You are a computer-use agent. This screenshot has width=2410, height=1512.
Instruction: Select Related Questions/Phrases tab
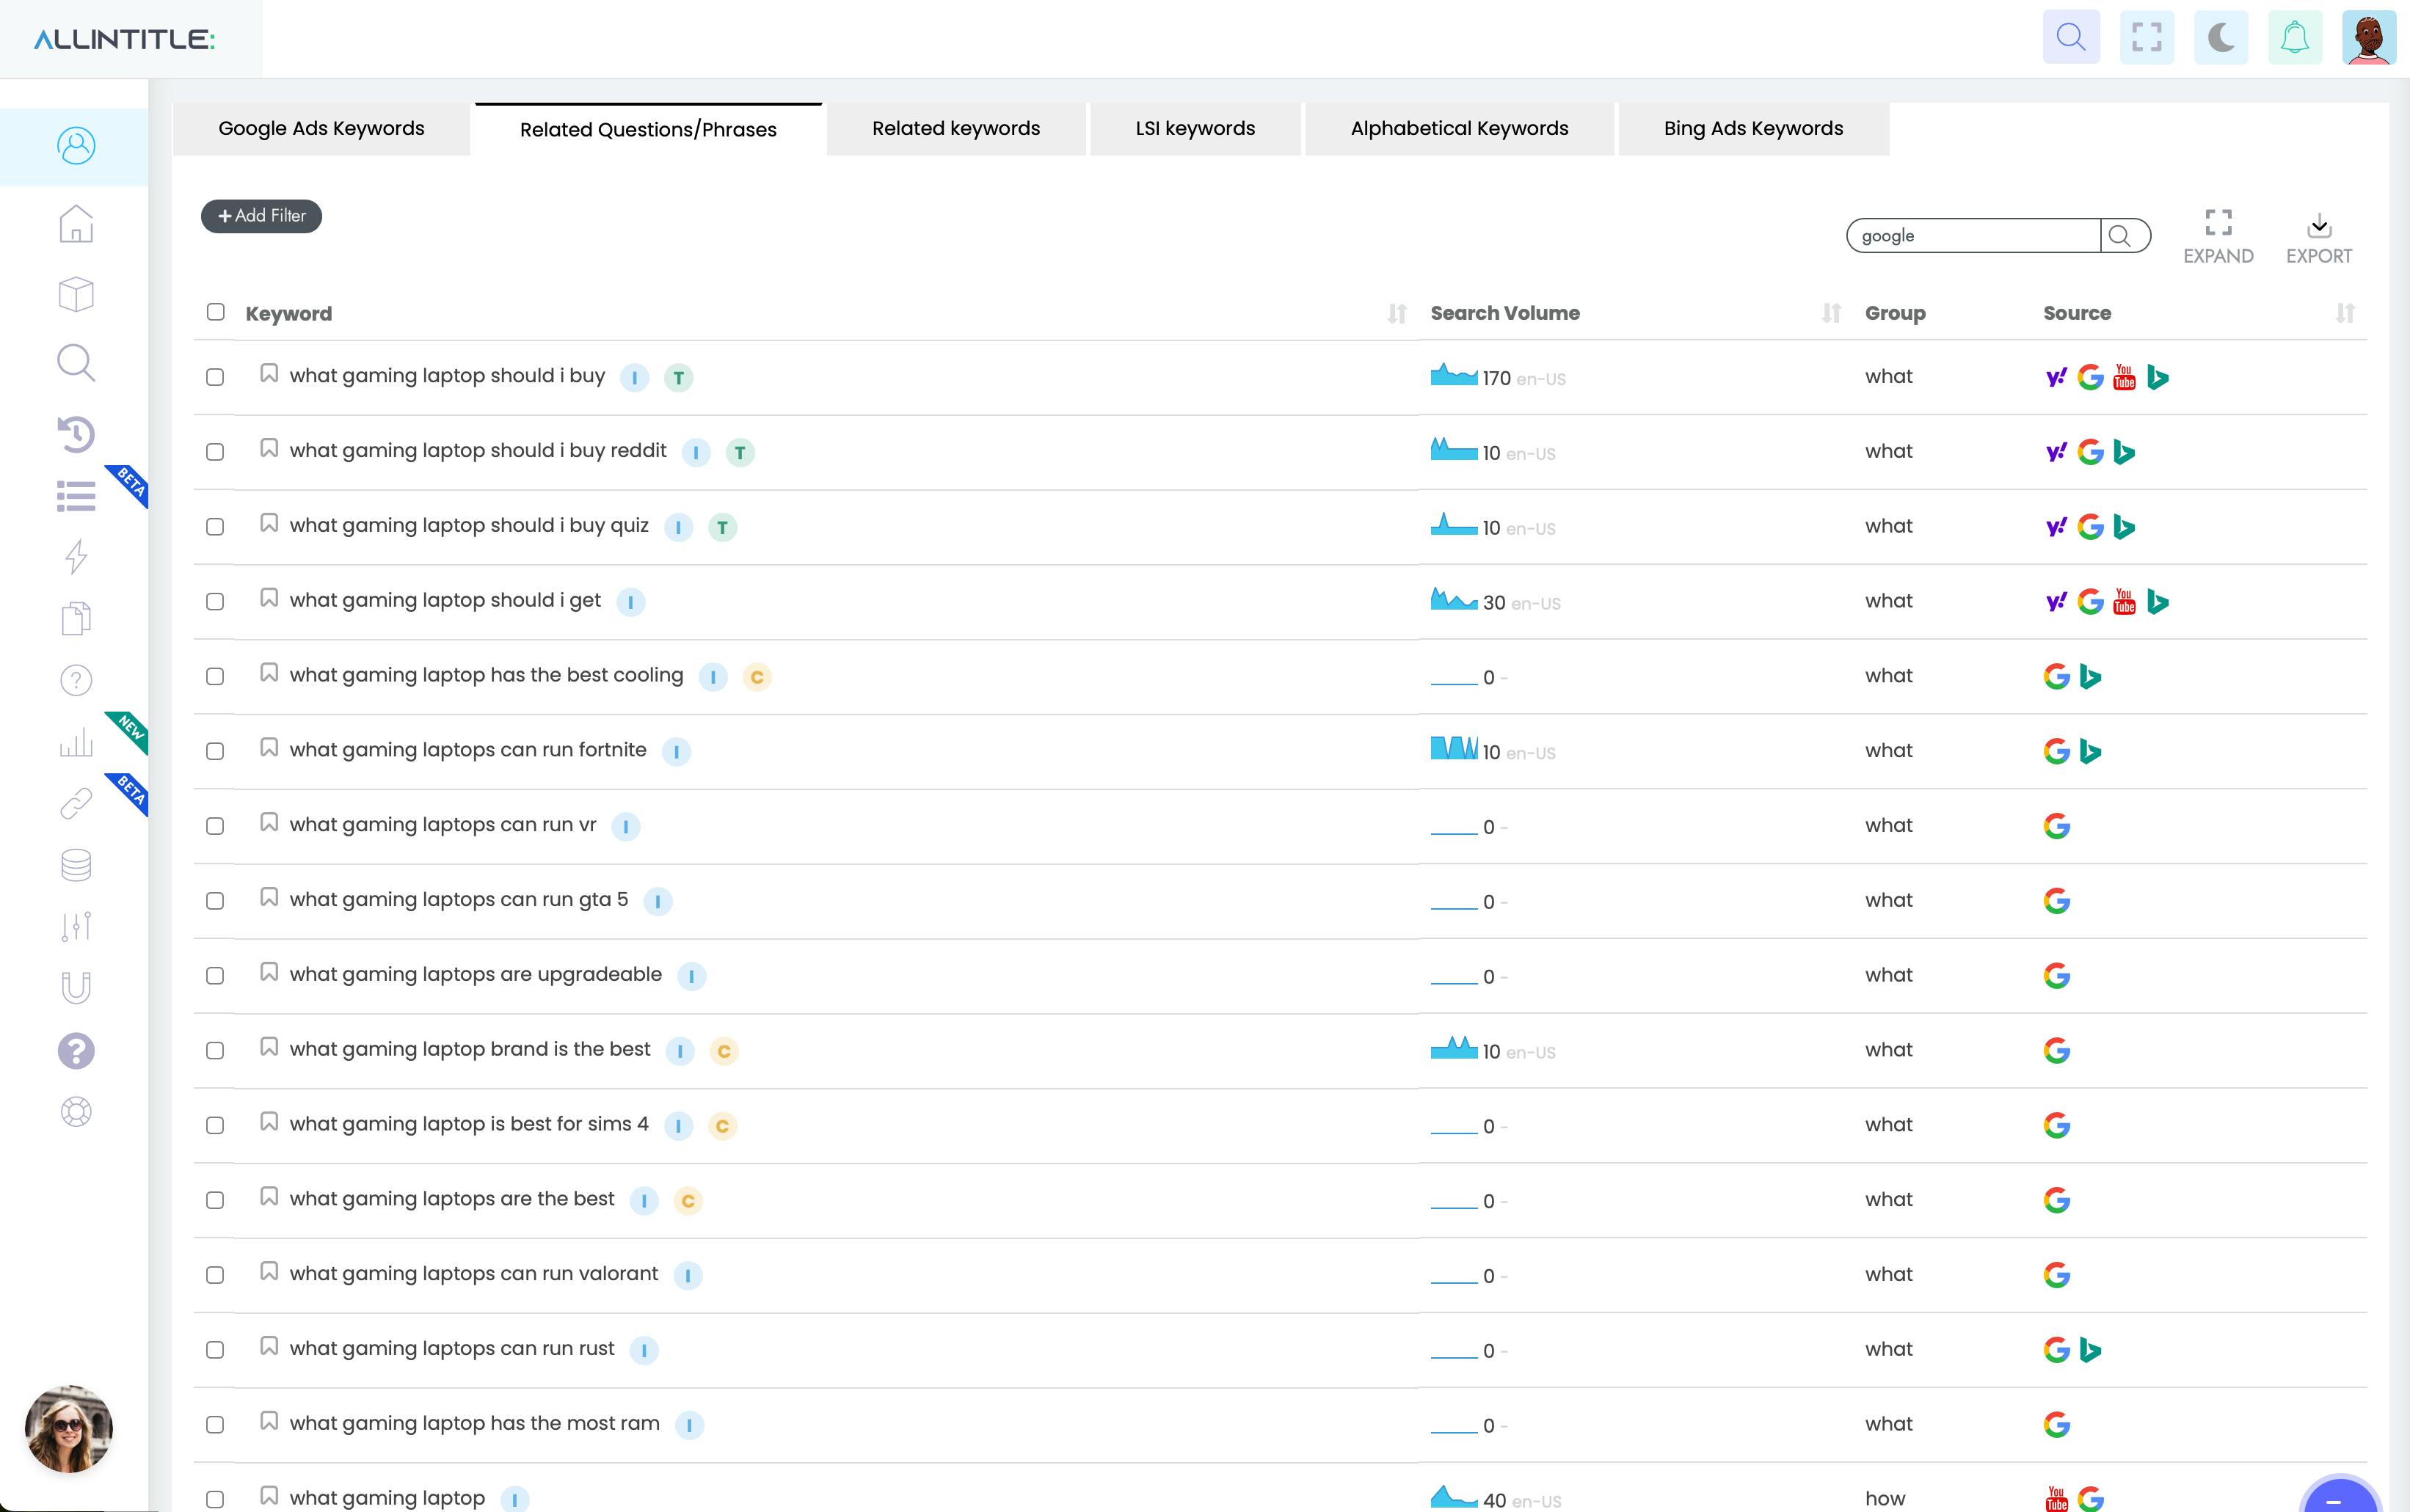pyautogui.click(x=648, y=130)
